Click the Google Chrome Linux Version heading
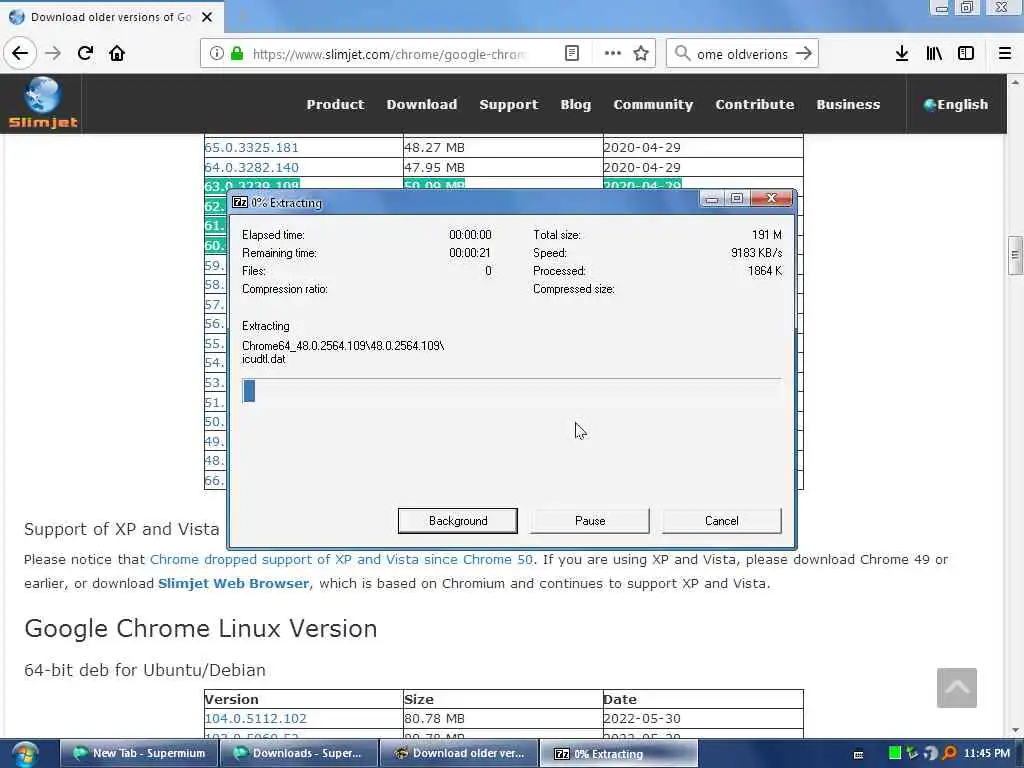Image resolution: width=1024 pixels, height=768 pixels. pyautogui.click(x=200, y=628)
